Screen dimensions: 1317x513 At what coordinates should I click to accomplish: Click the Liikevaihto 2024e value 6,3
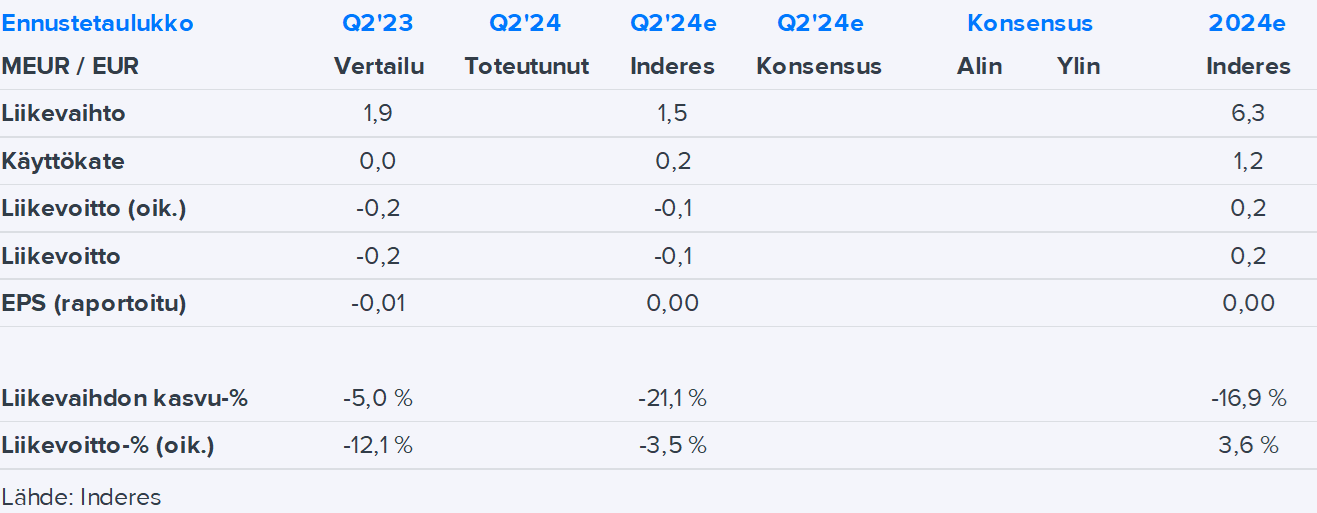point(1248,113)
